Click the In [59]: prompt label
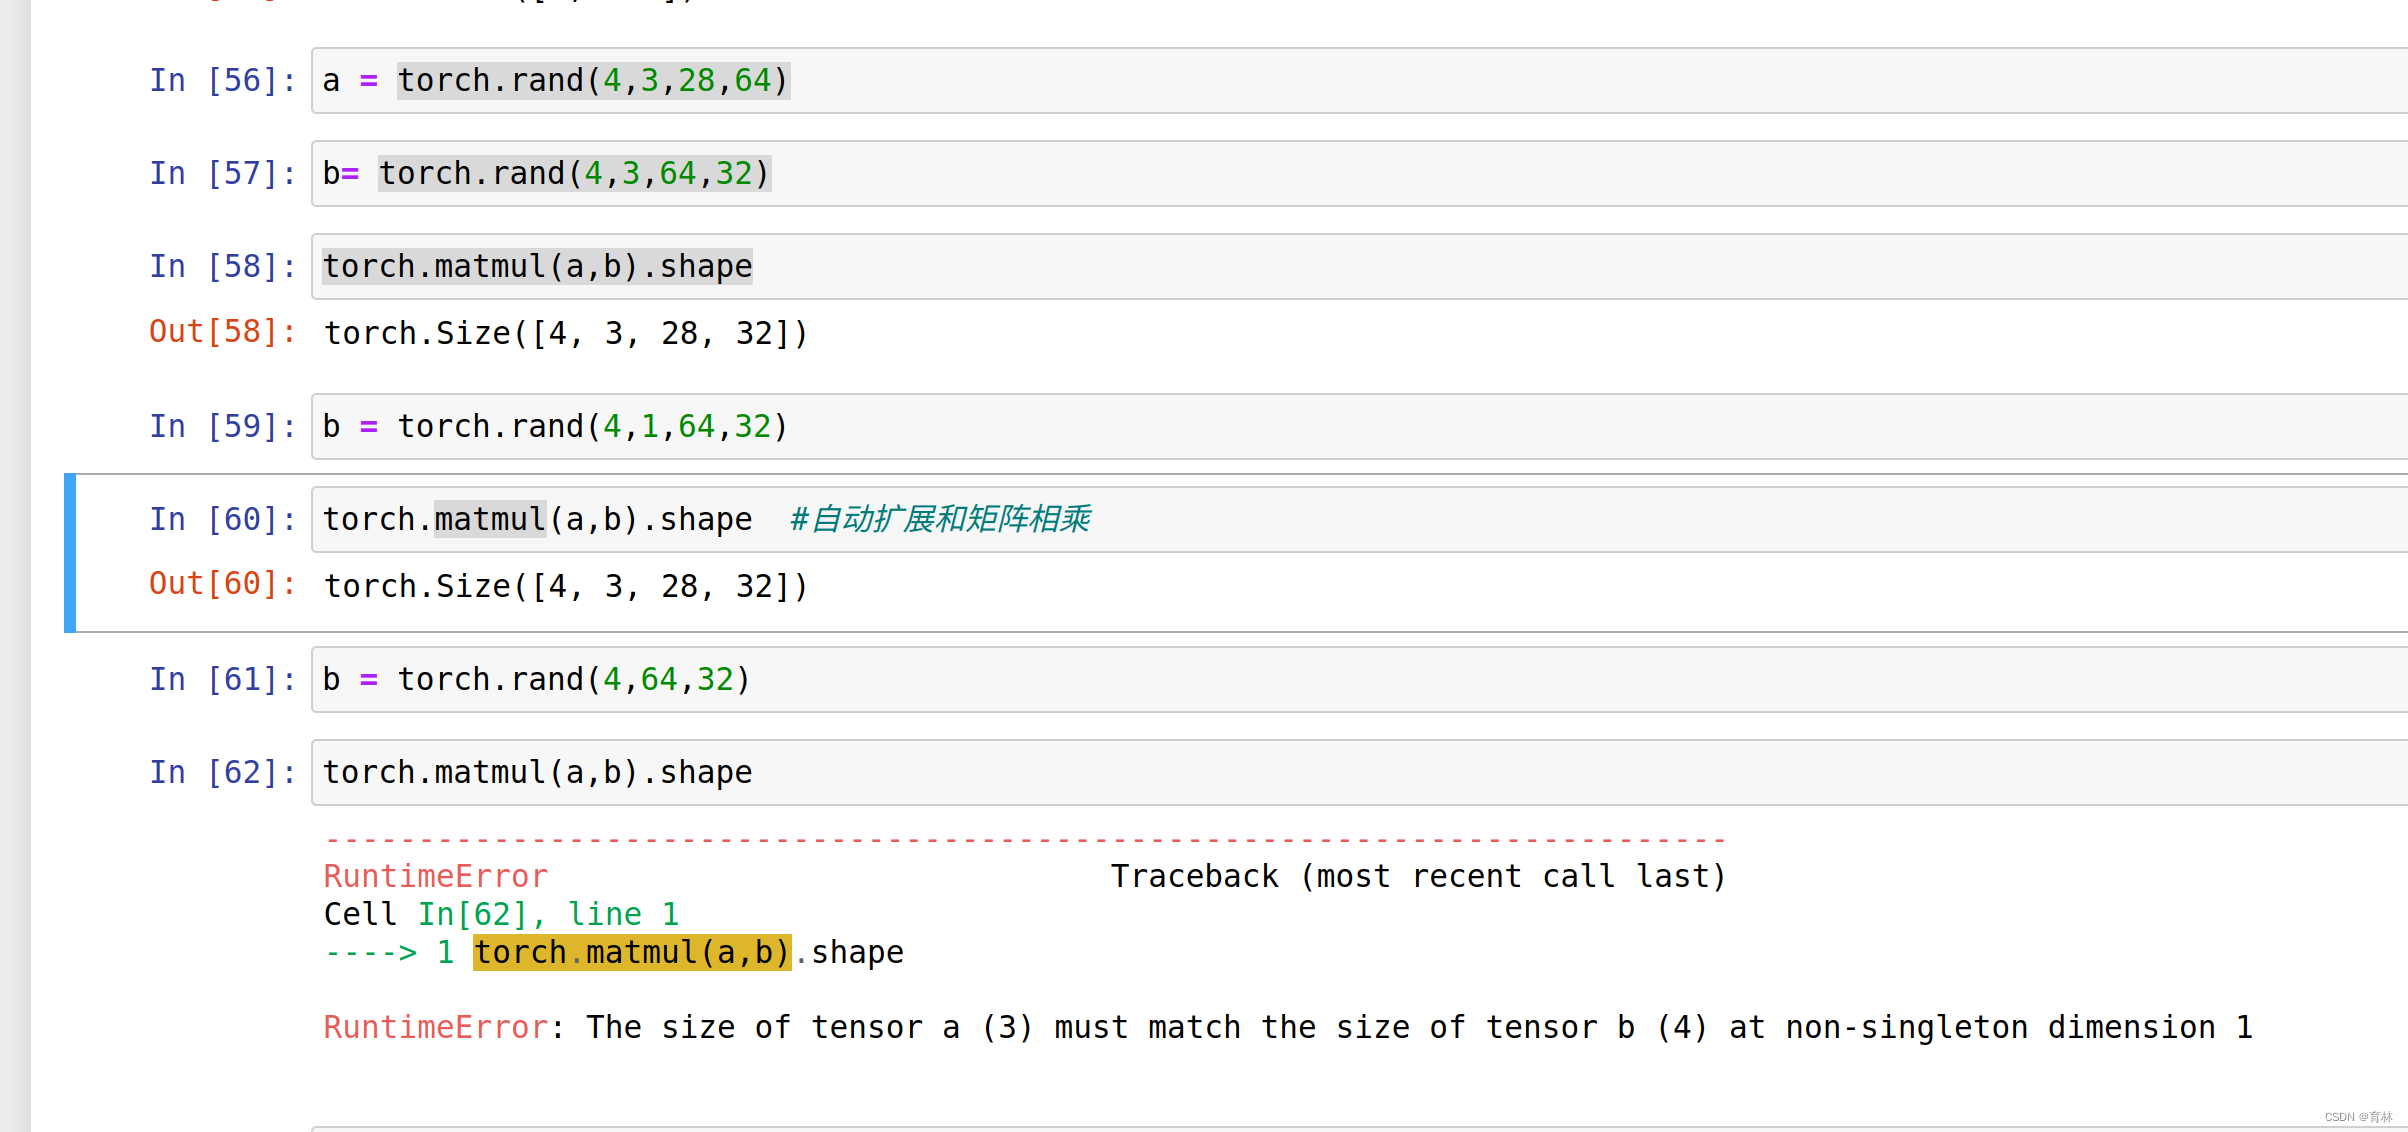The height and width of the screenshot is (1132, 2408). pos(223,426)
